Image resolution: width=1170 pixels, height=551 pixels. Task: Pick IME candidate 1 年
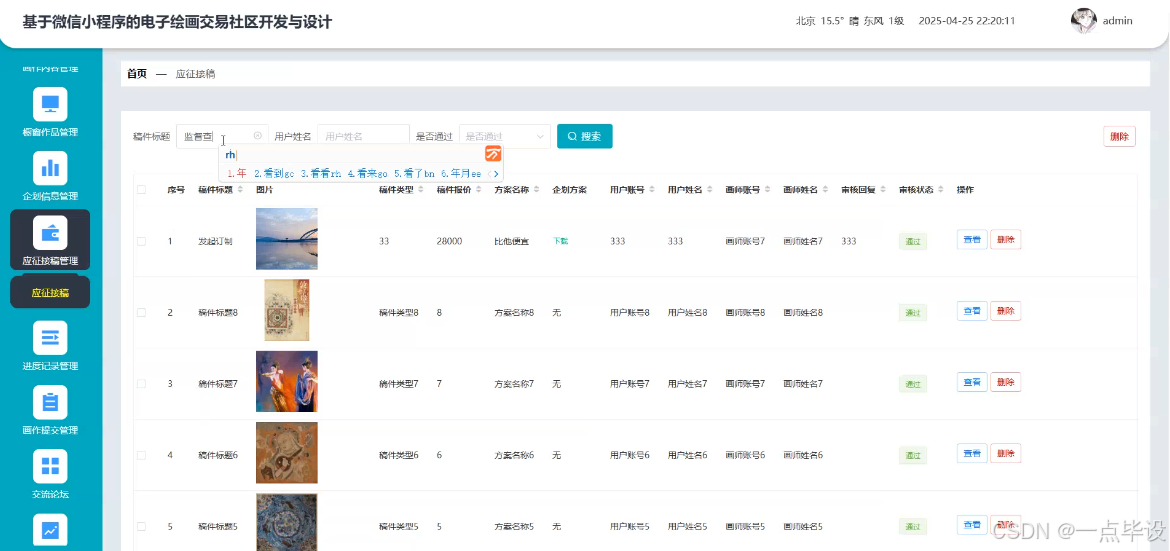(x=237, y=173)
